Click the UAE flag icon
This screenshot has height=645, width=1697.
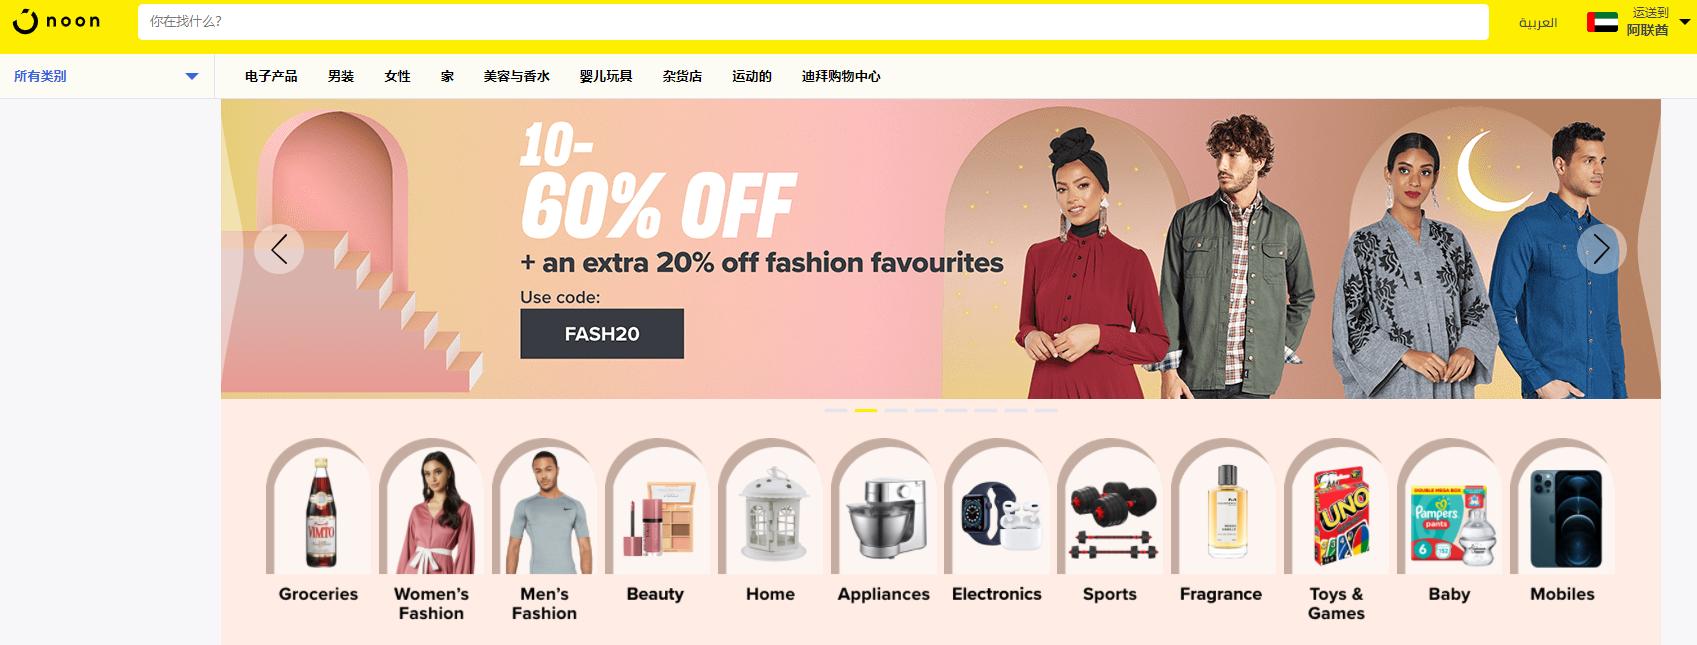pyautogui.click(x=1602, y=22)
